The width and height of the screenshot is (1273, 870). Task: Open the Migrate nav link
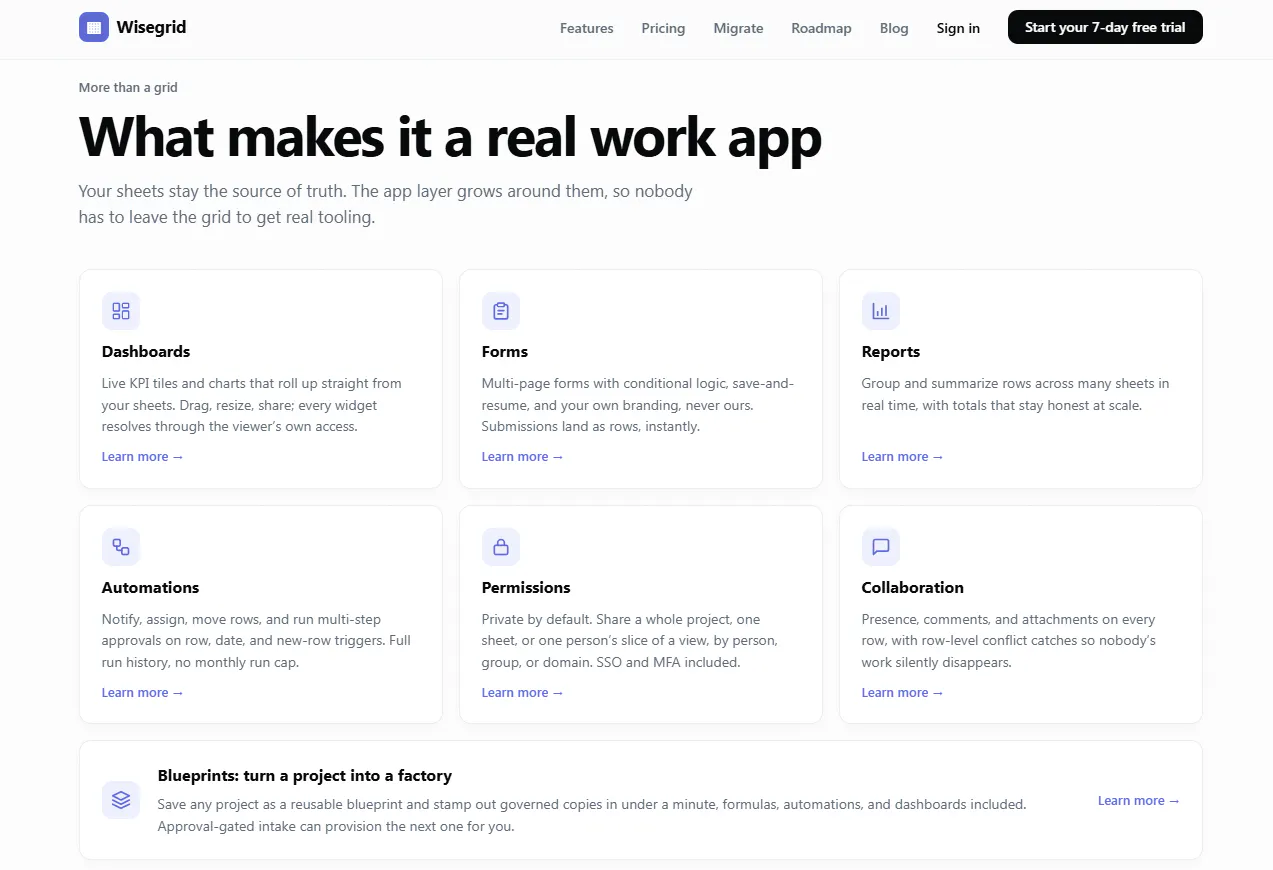coord(738,28)
